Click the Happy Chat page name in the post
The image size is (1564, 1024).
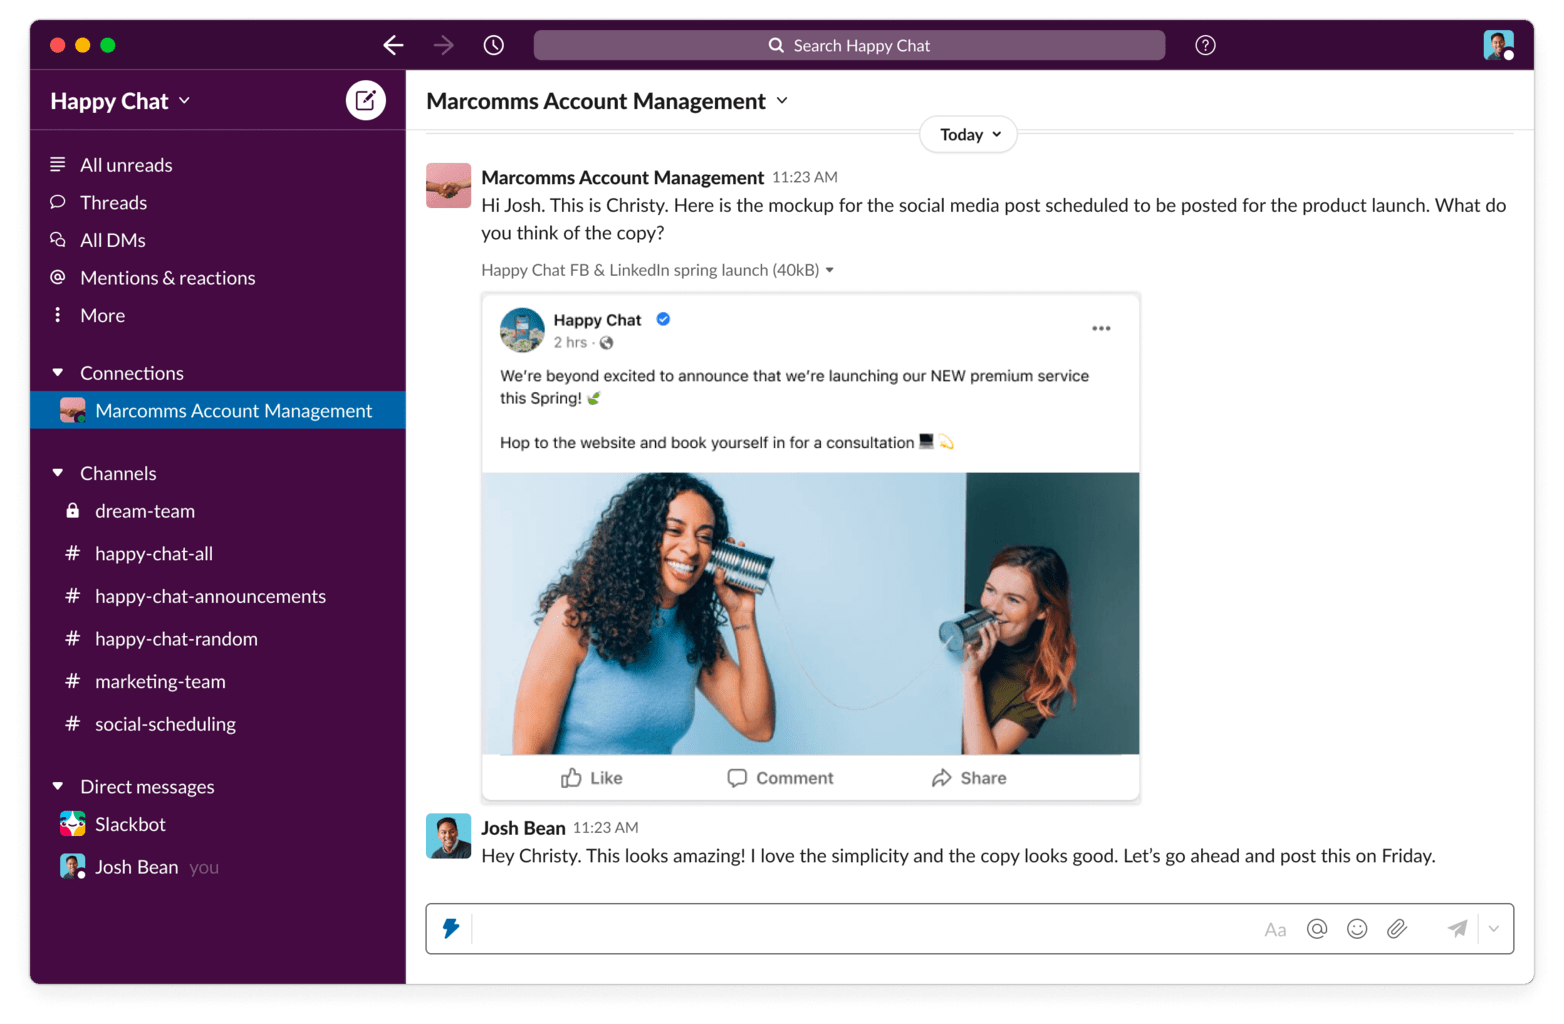(597, 320)
